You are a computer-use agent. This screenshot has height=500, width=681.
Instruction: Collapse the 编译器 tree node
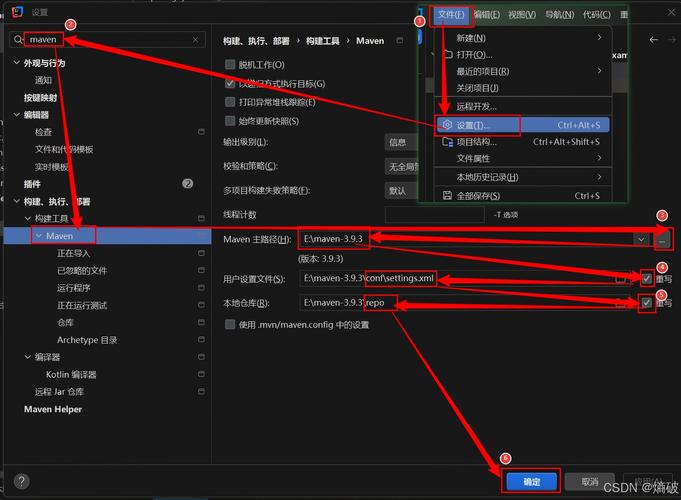[28, 357]
